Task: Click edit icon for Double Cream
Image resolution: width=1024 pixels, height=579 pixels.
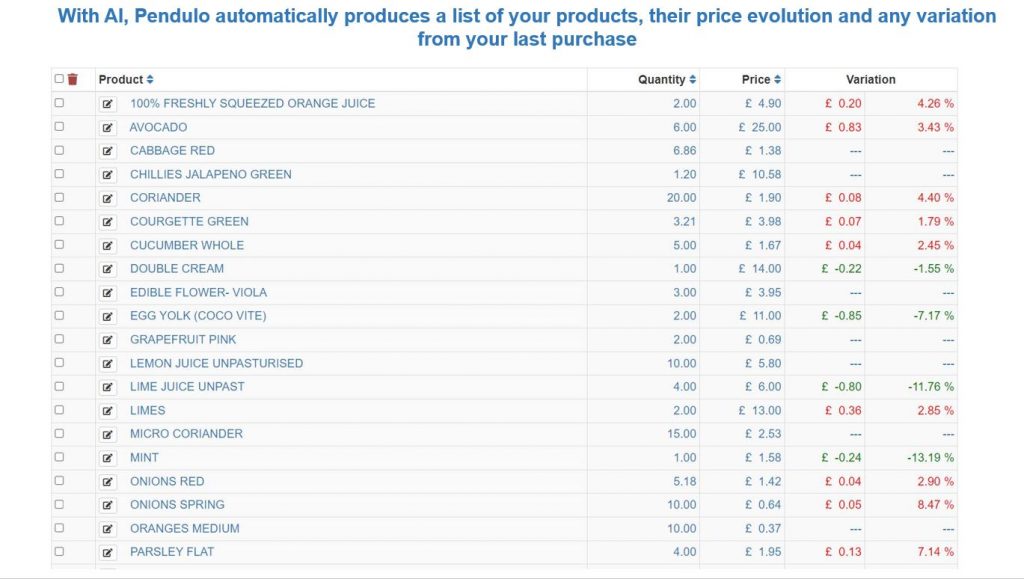Action: coord(108,269)
